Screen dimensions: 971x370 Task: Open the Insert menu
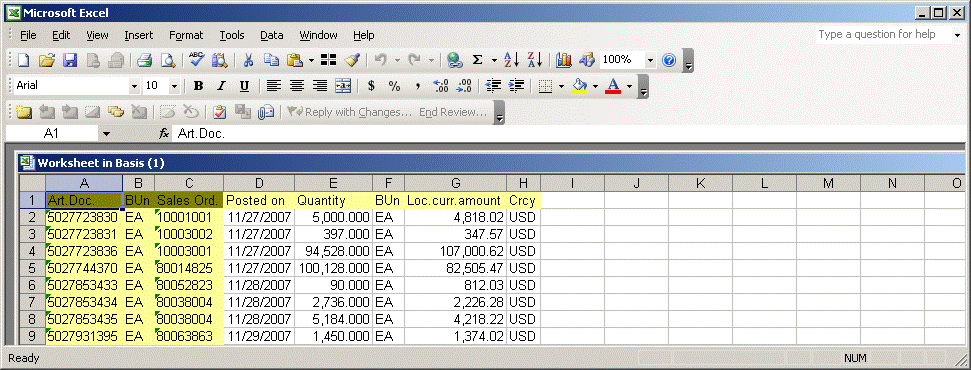(139, 35)
